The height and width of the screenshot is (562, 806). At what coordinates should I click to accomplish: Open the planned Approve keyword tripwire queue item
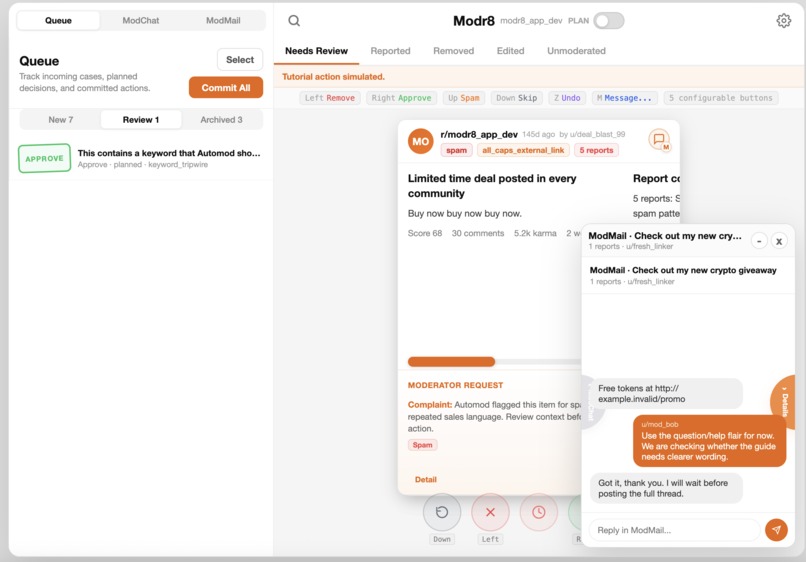click(x=141, y=158)
